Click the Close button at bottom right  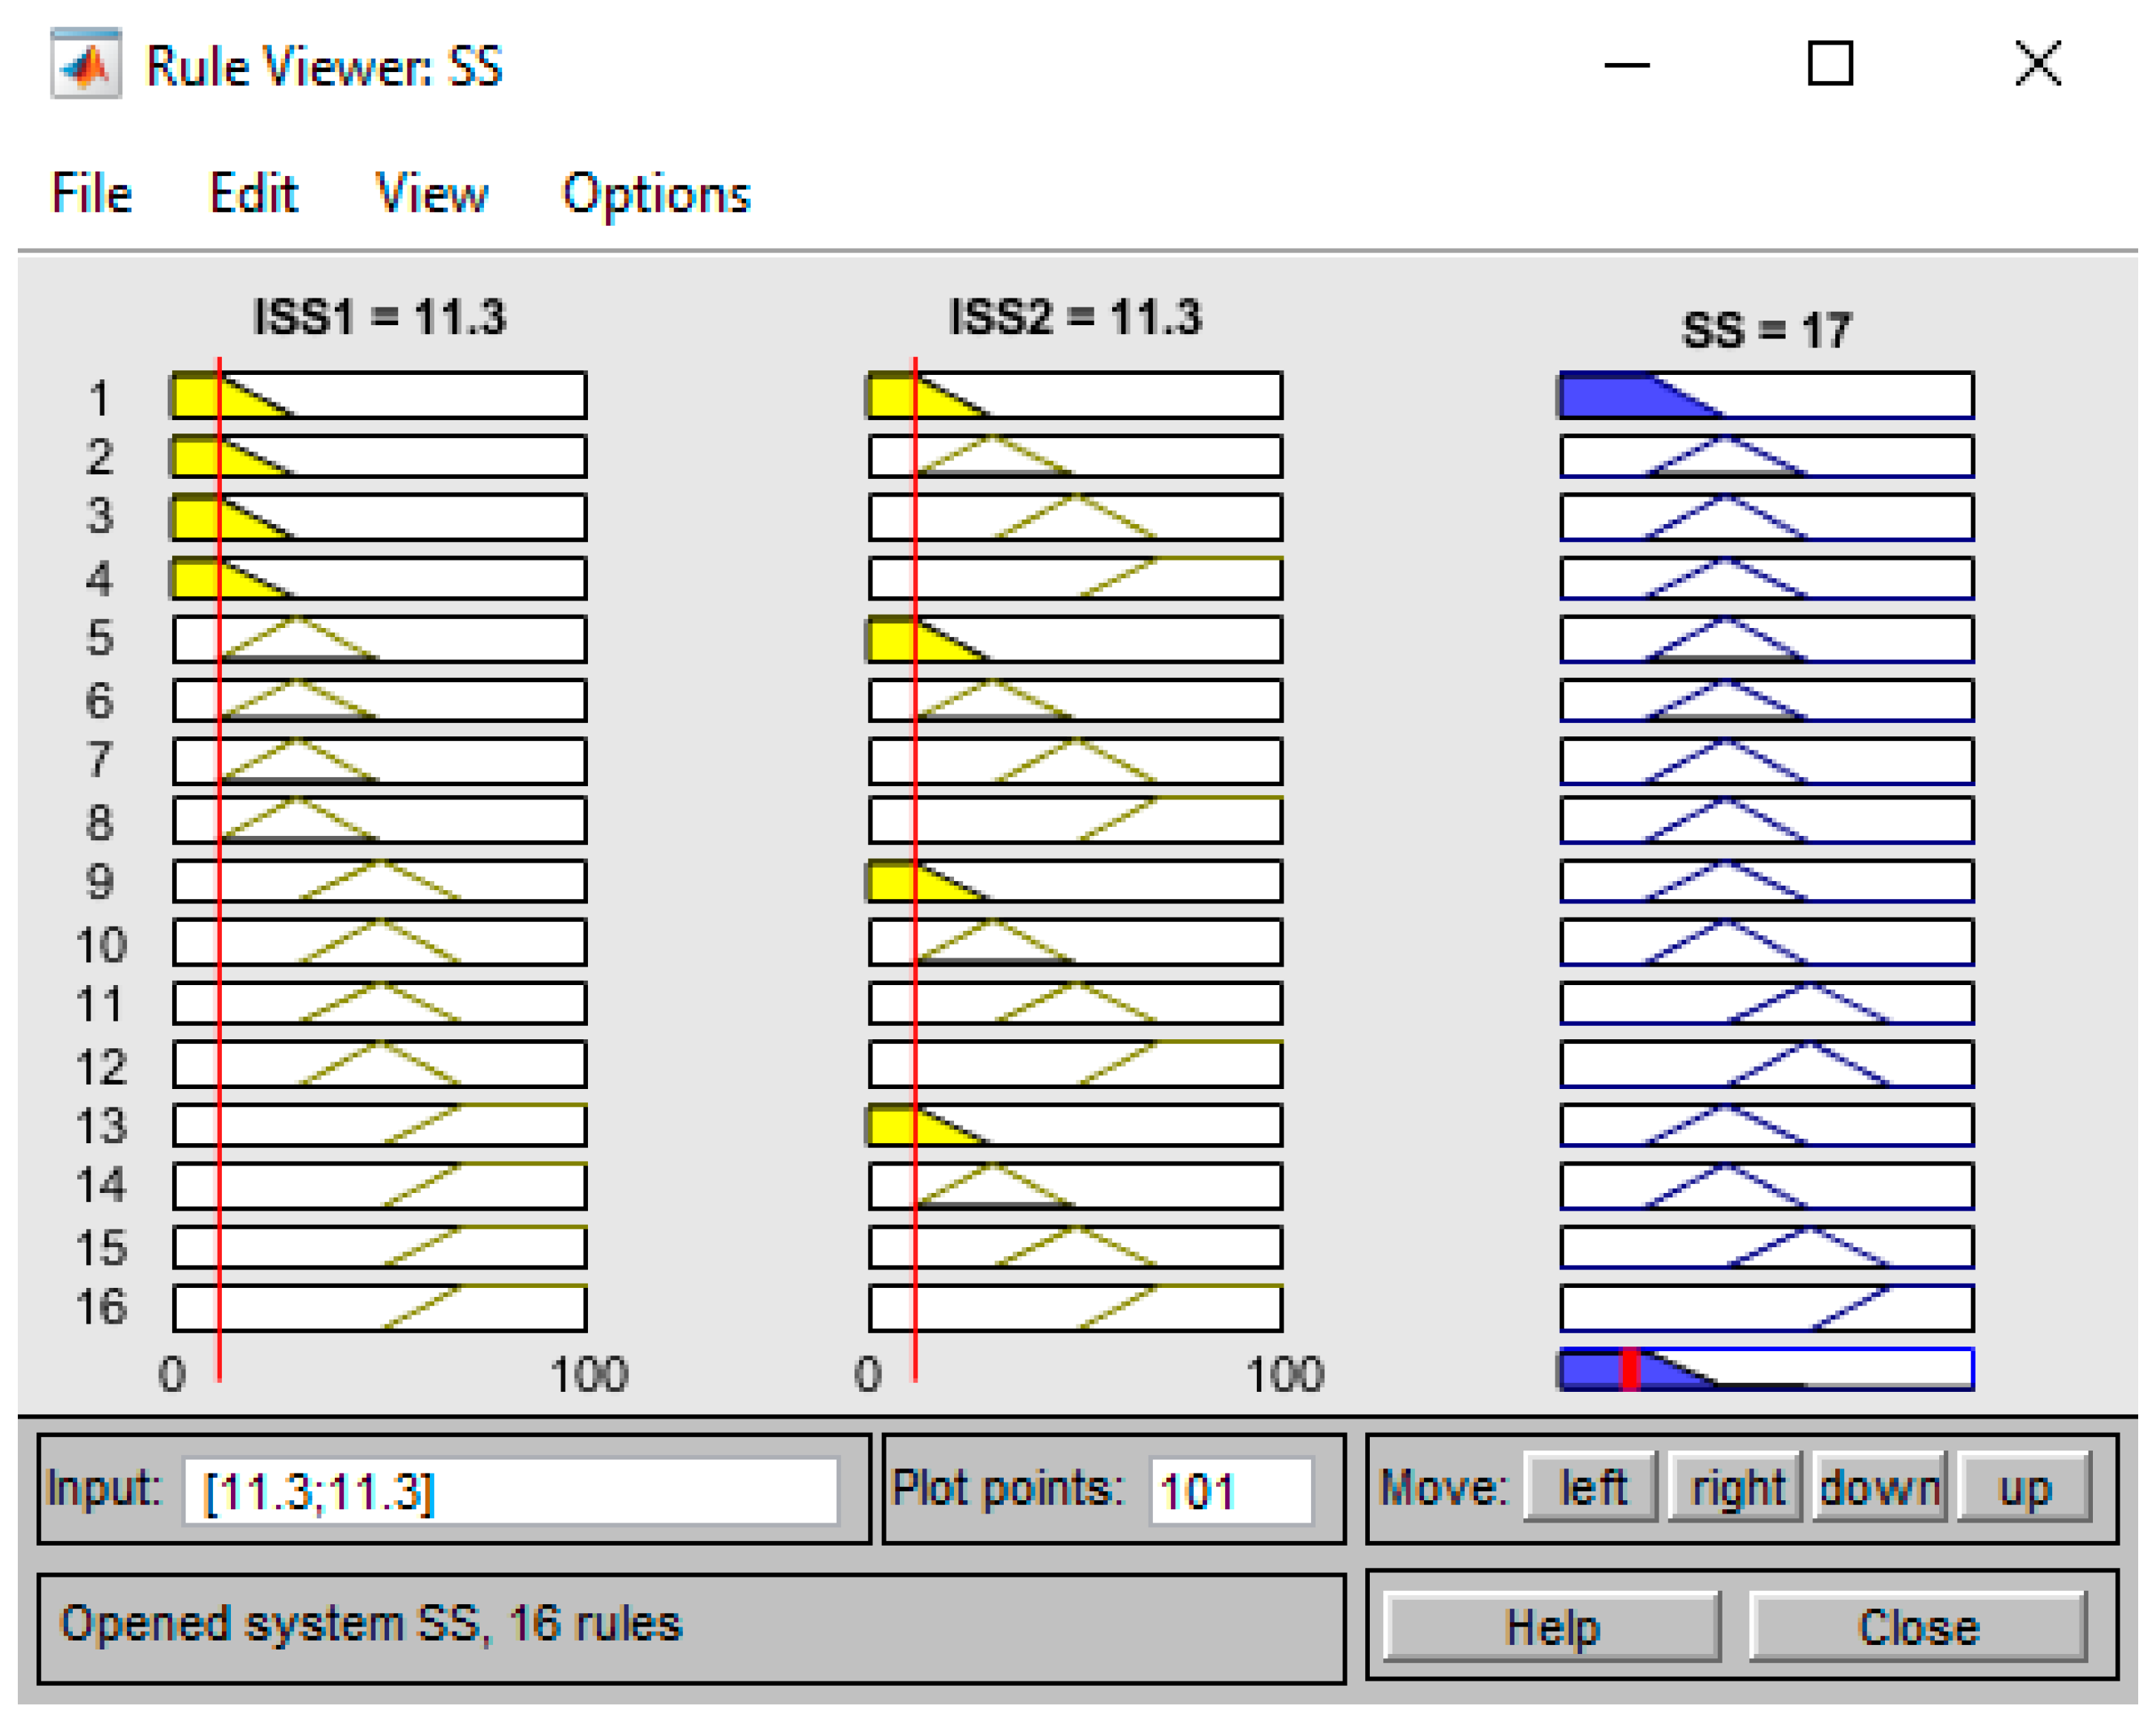pyautogui.click(x=1918, y=1627)
